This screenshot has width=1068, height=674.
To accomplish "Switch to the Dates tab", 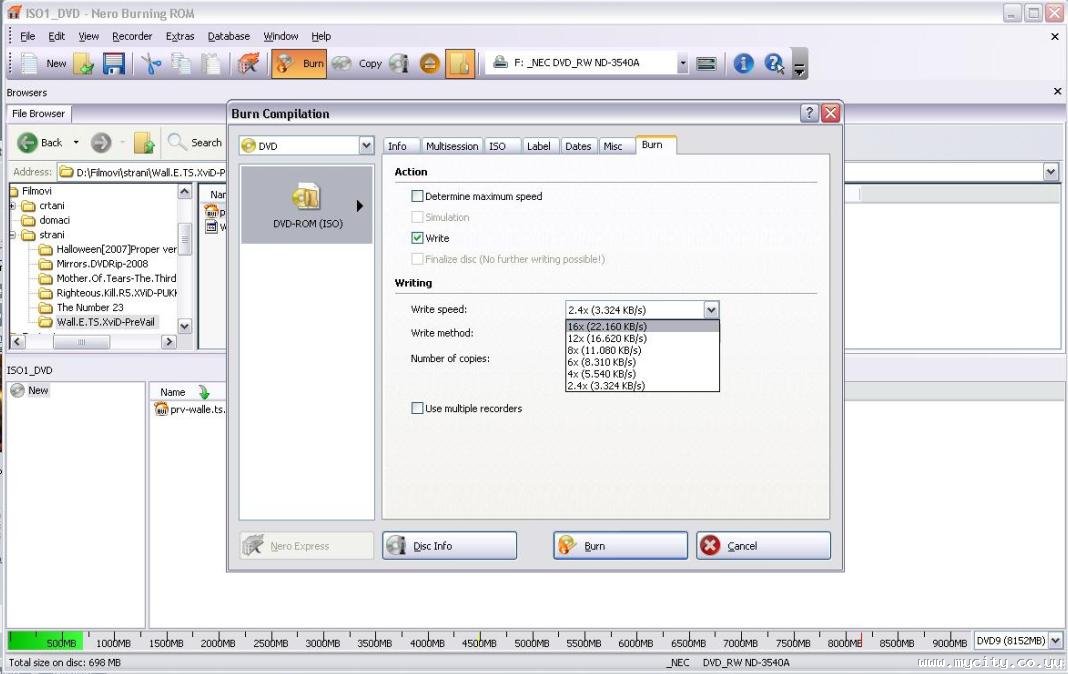I will [x=578, y=146].
